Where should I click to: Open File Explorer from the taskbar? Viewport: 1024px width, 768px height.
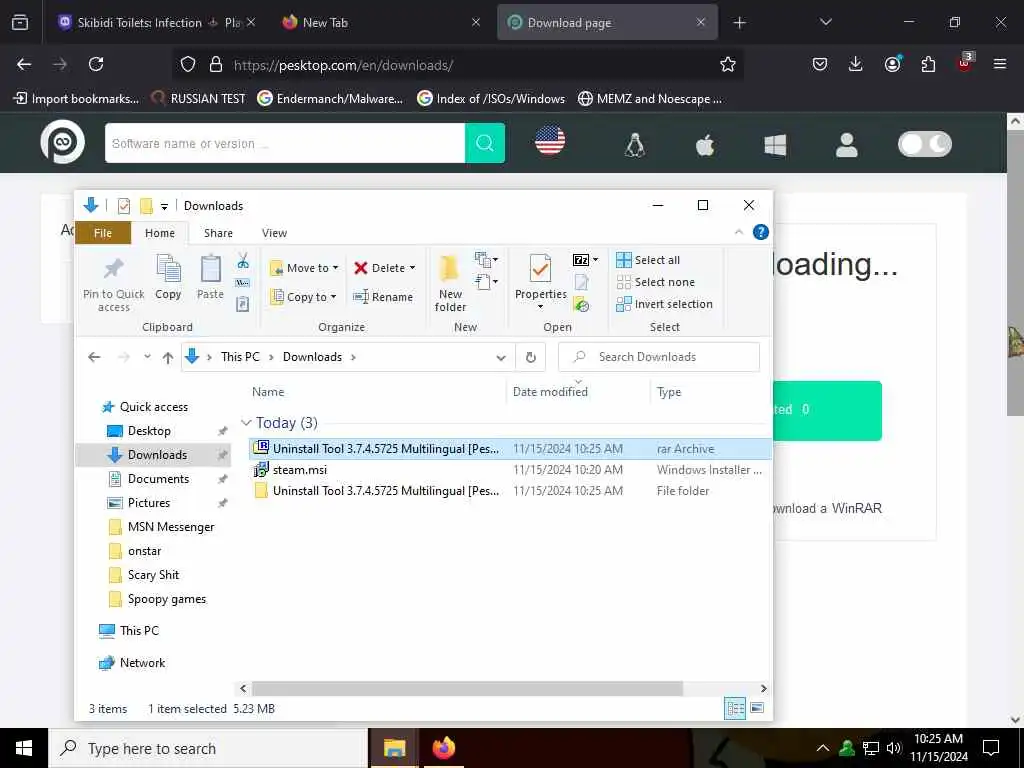click(x=394, y=748)
